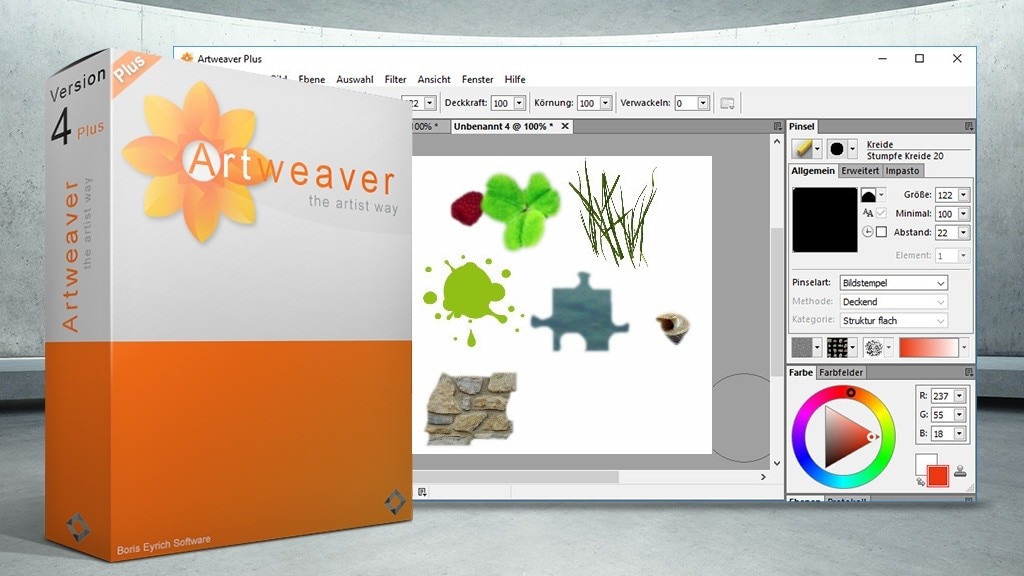Select the Allgemein tab
This screenshot has height=576, width=1024.
[x=813, y=170]
